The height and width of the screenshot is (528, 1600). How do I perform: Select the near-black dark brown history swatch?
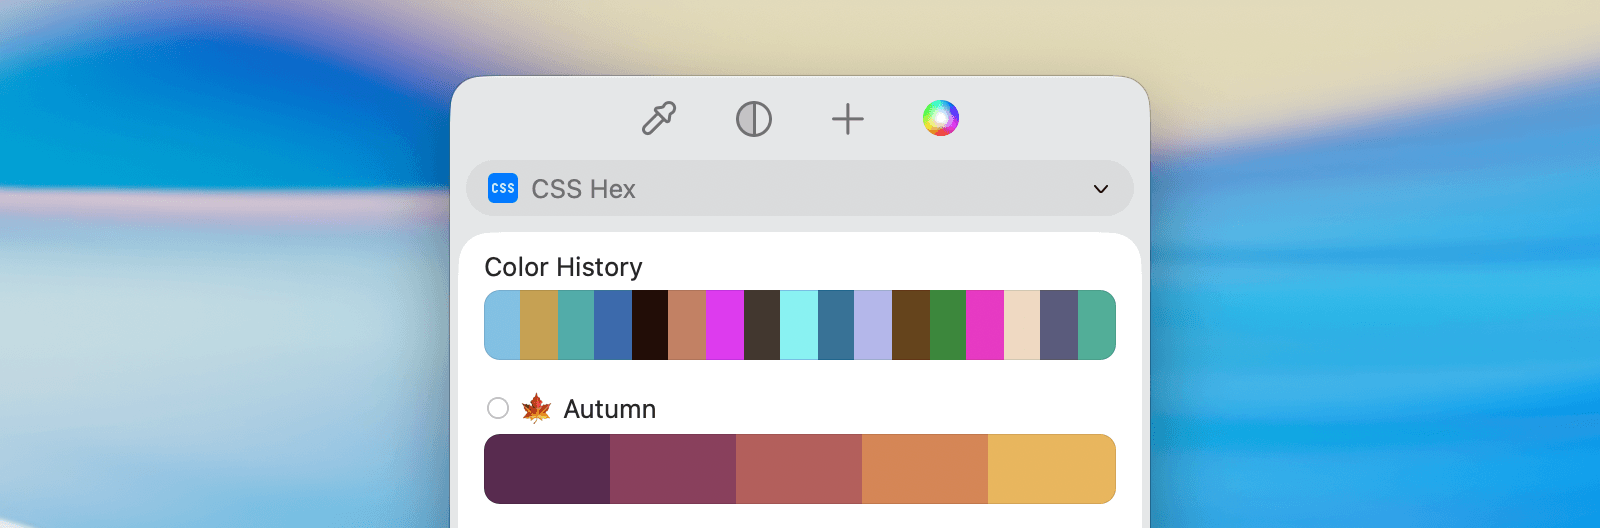pos(650,325)
